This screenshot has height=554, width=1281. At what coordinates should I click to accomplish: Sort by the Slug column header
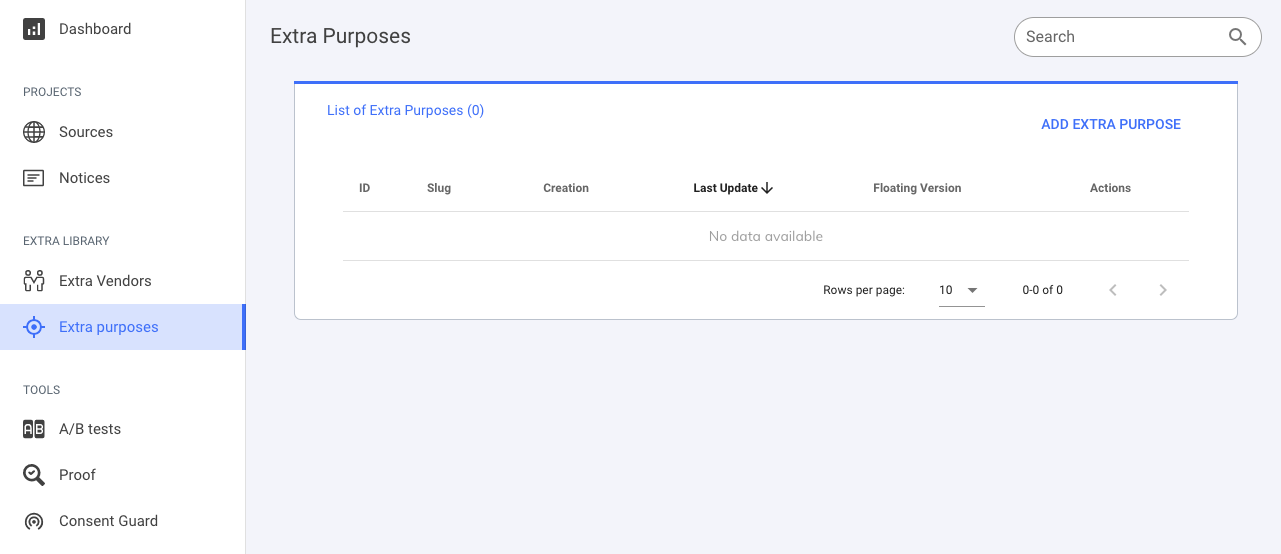tap(438, 188)
